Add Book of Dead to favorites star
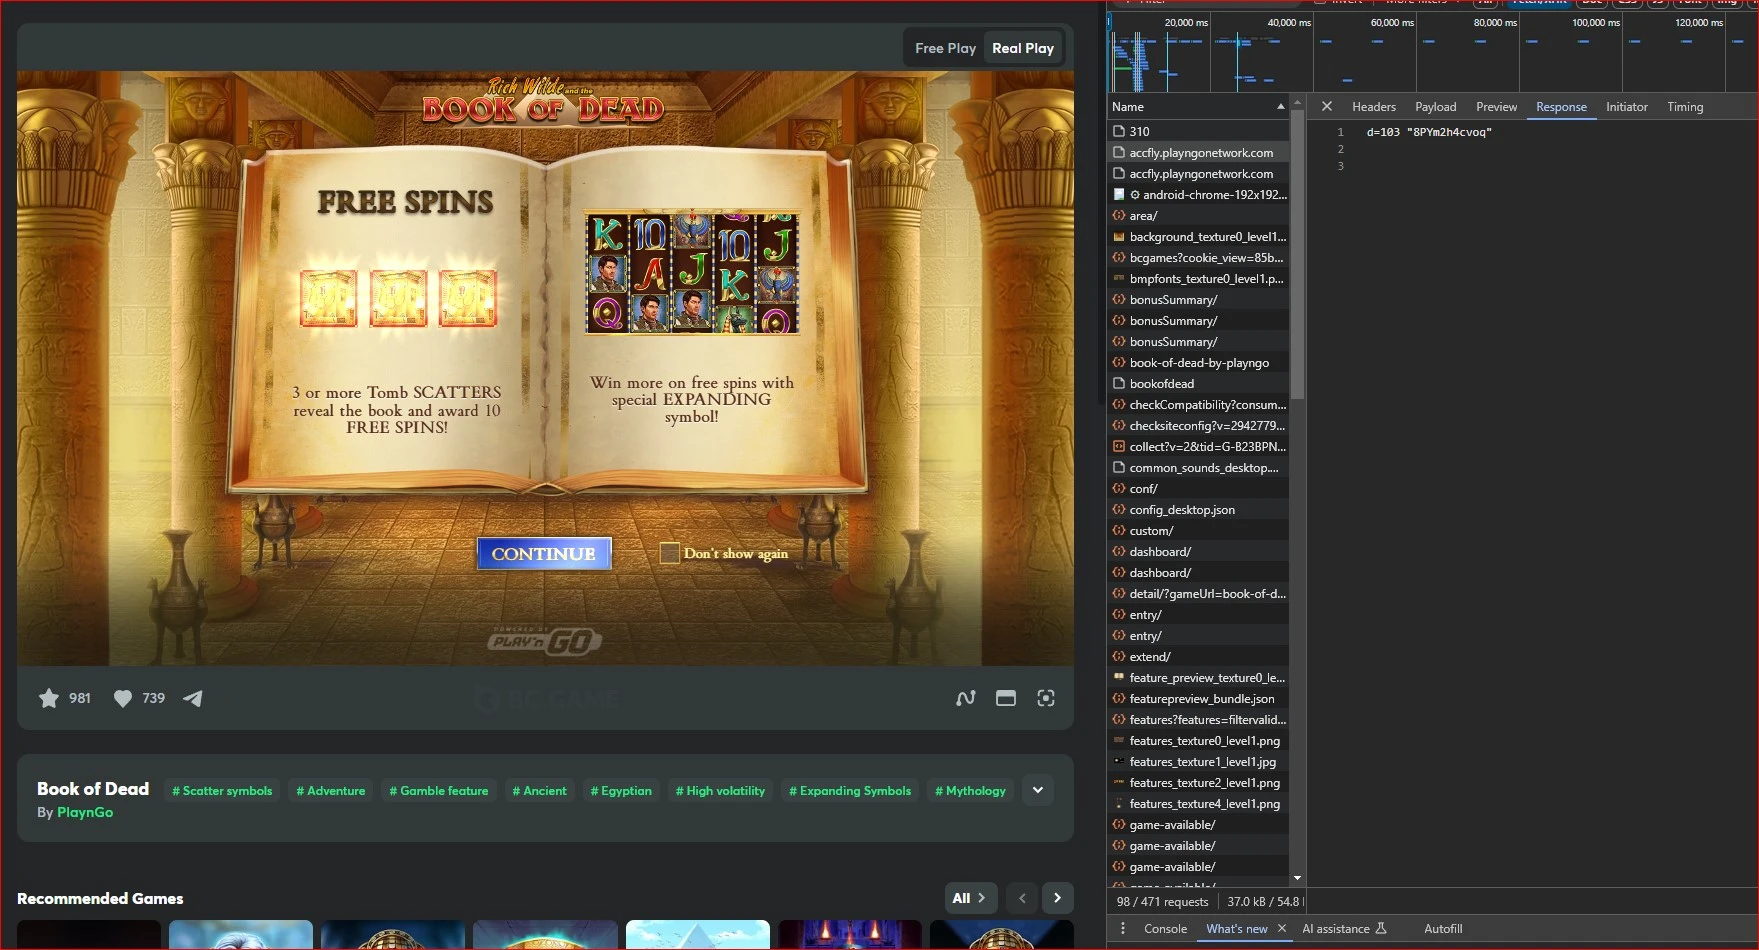Screen dimensions: 1759x950 [48, 698]
